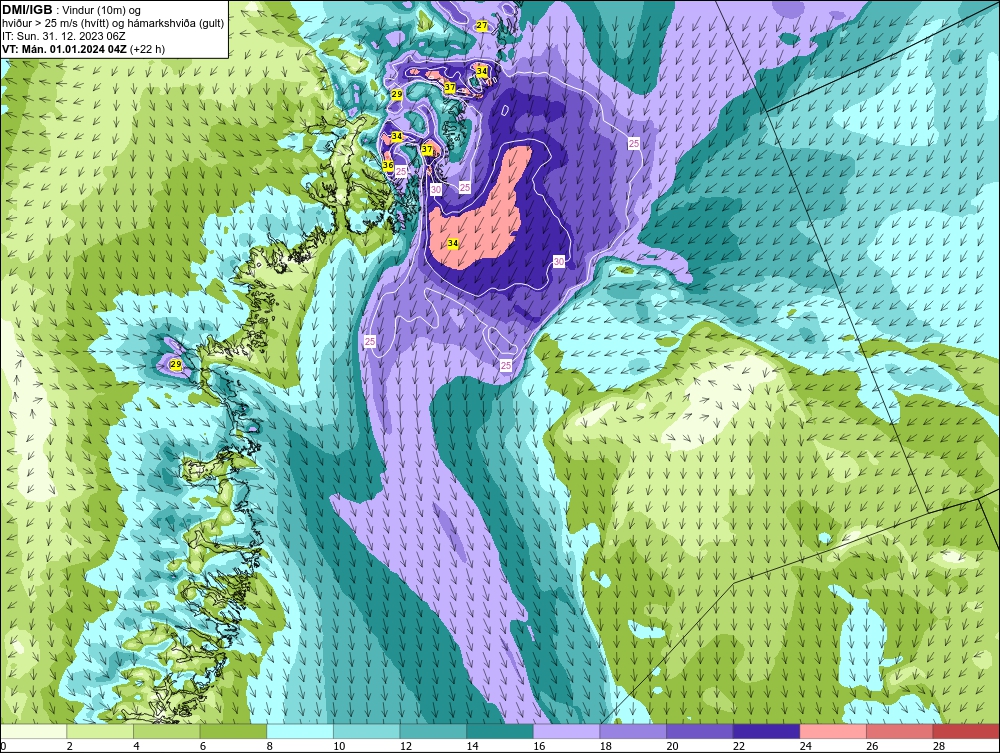
Task: Click the legend scale number 20
Action: (672, 746)
